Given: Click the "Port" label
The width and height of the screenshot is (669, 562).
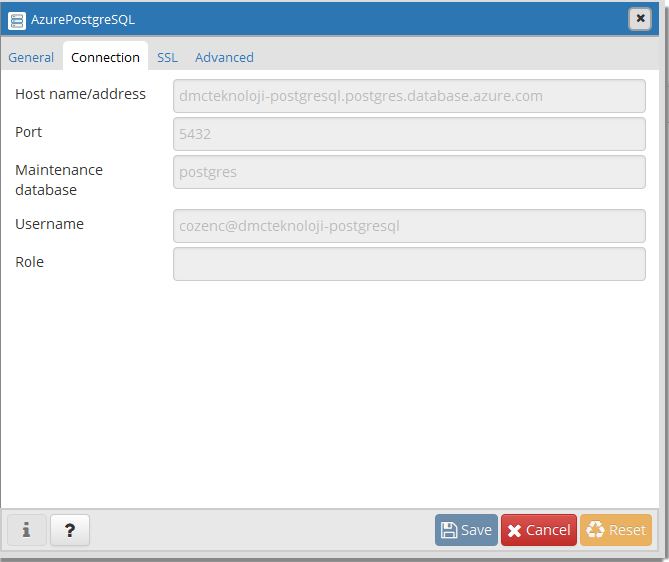Looking at the screenshot, I should tap(29, 132).
